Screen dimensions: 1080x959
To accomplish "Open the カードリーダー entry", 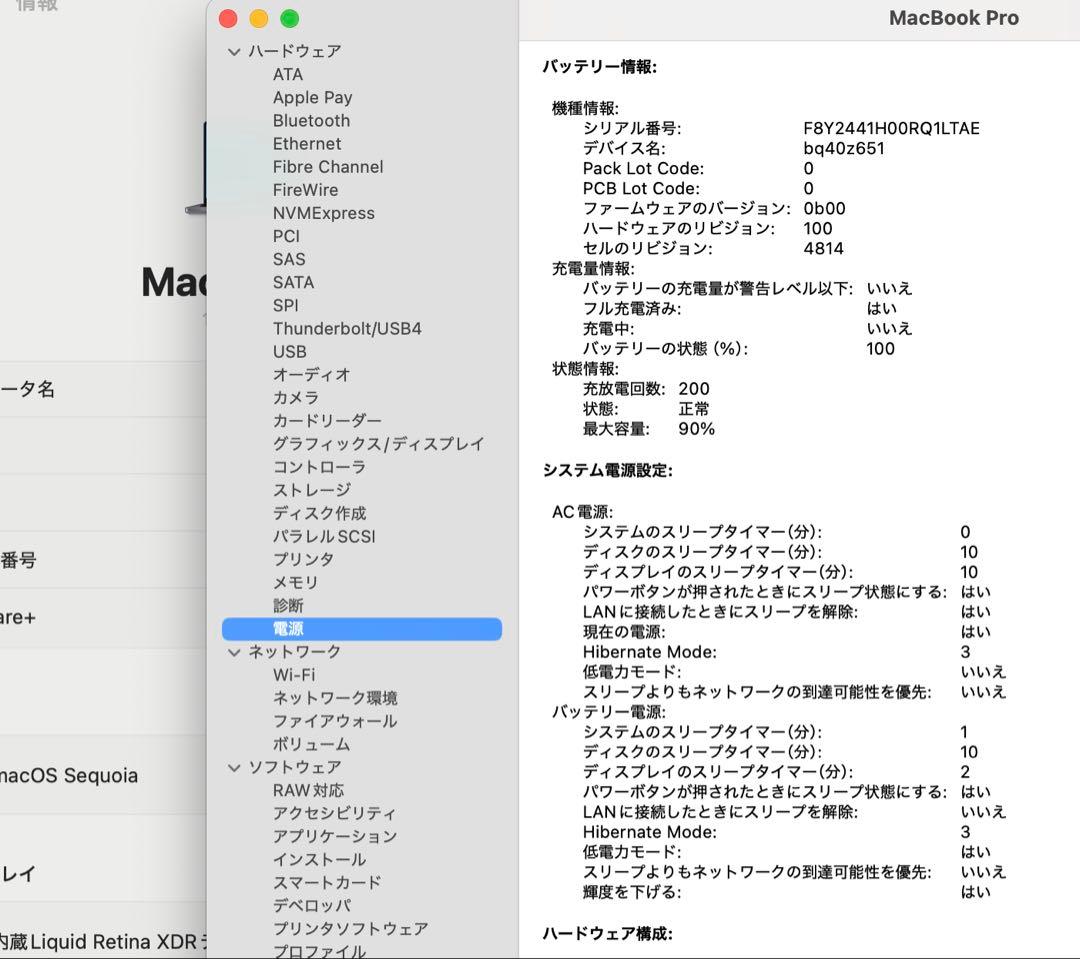I will tap(327, 421).
